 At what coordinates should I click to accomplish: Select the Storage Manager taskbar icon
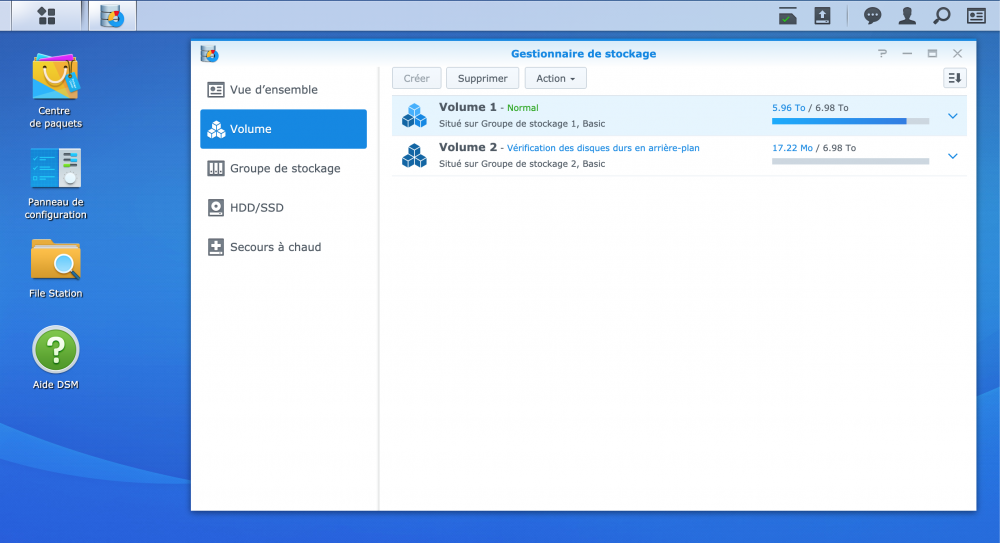tap(112, 16)
